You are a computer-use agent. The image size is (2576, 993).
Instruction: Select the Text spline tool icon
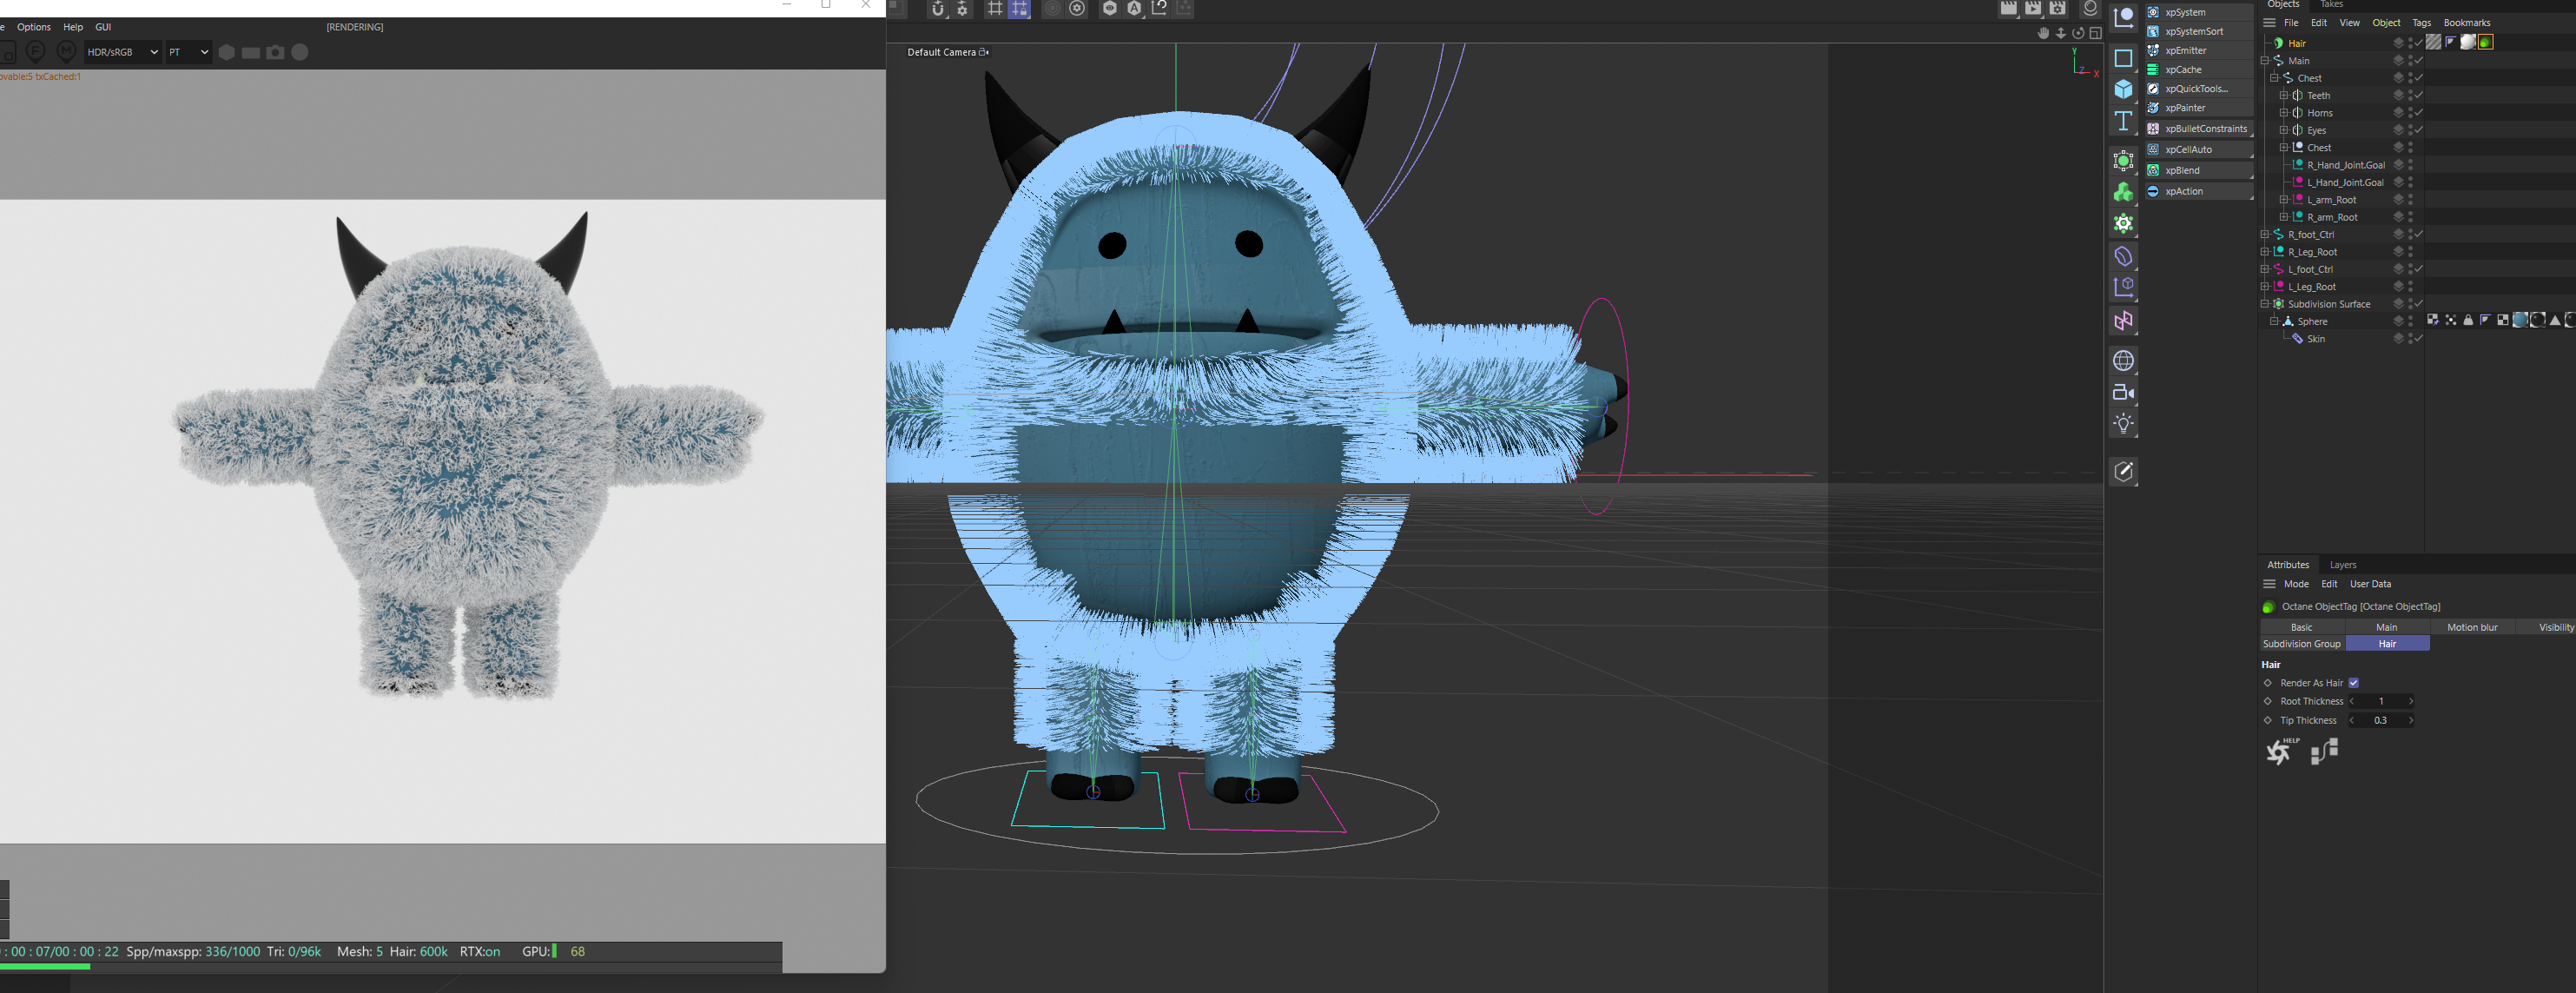[x=2123, y=121]
